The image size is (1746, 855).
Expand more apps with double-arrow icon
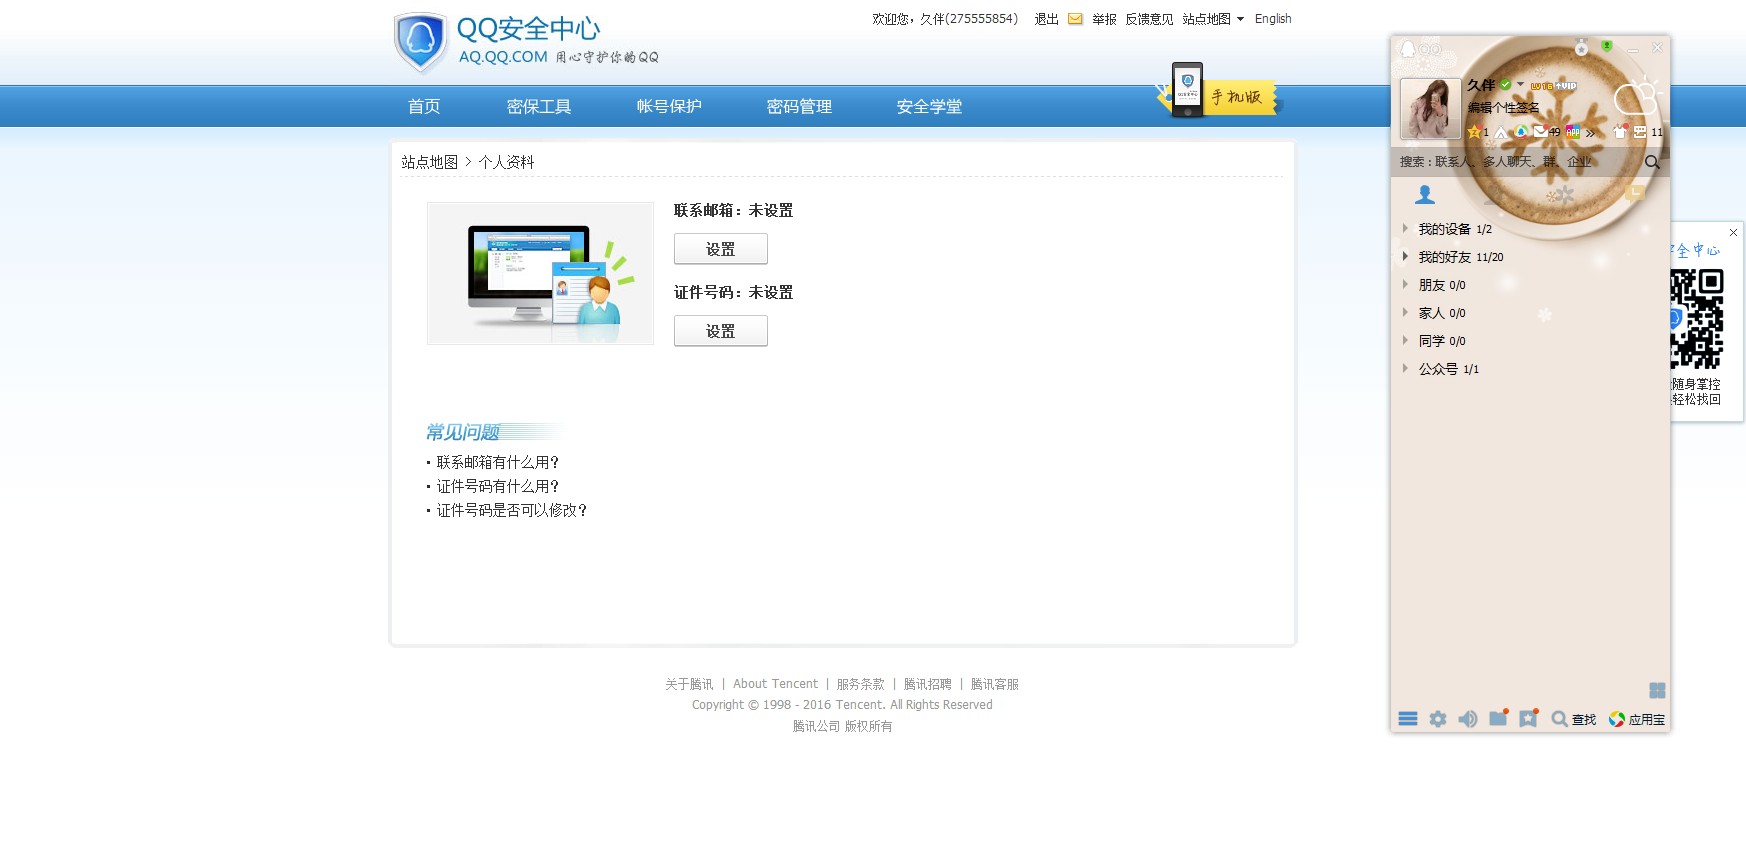[x=1590, y=132]
